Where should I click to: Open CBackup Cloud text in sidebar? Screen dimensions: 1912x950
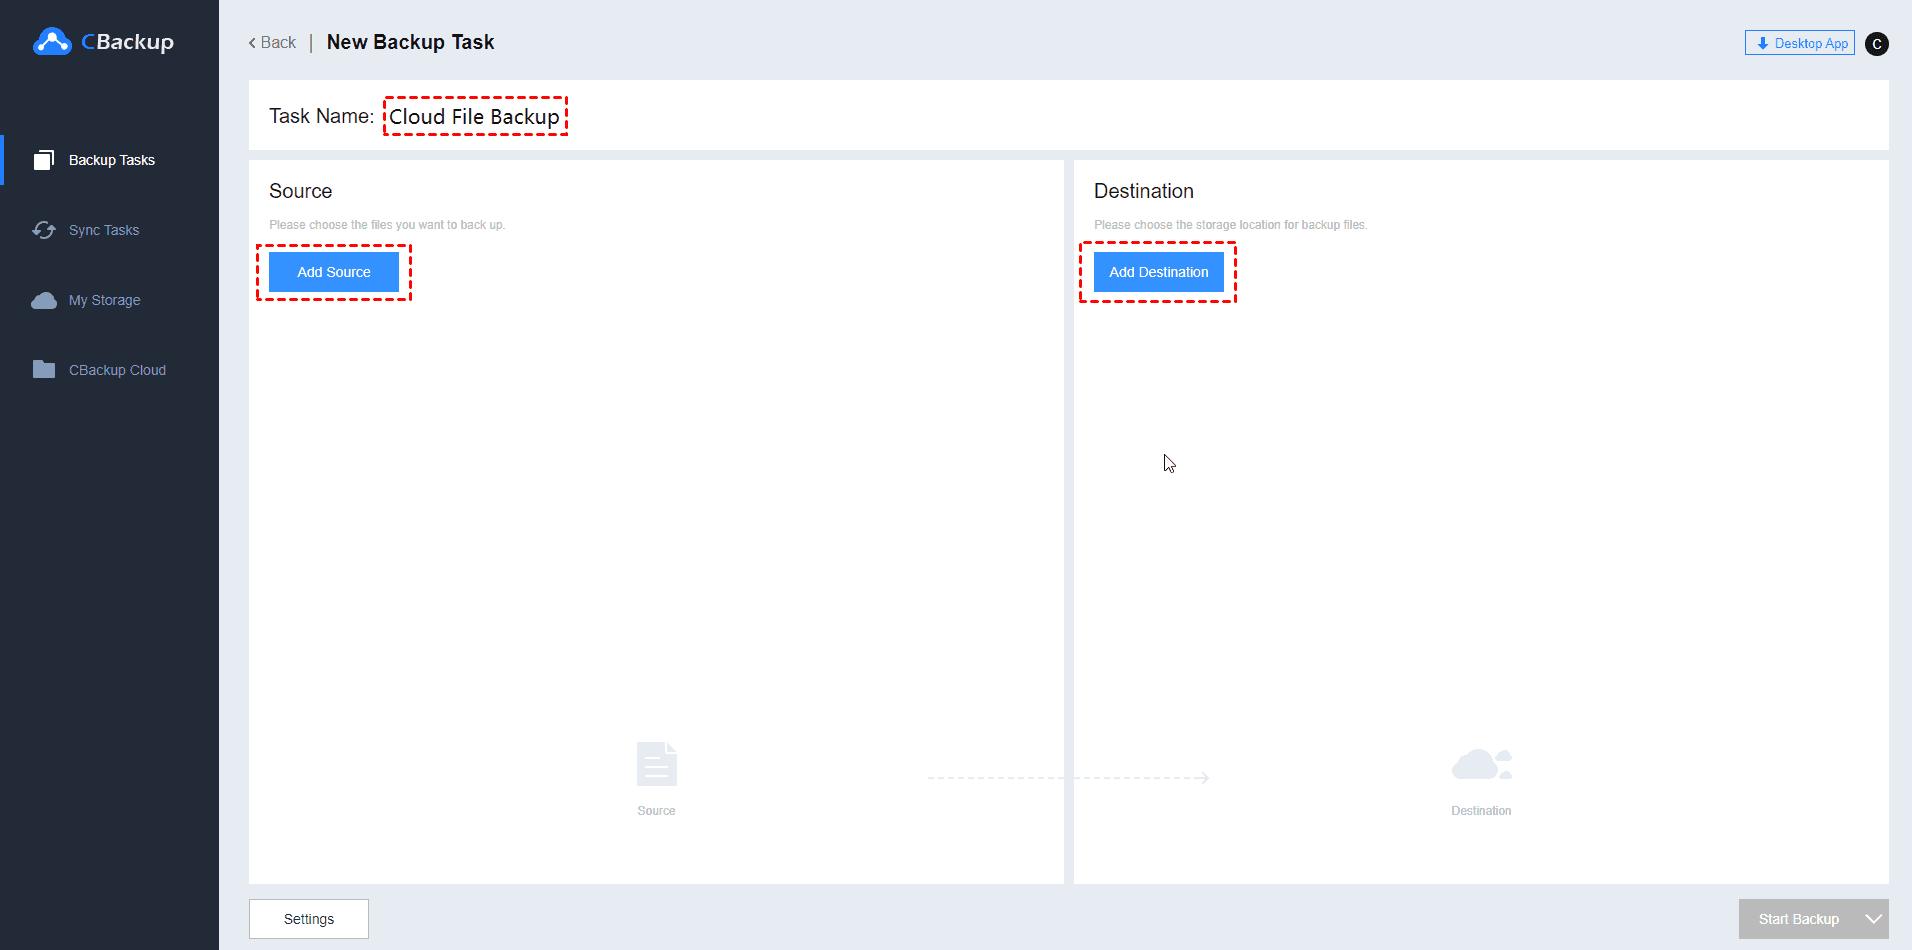(x=117, y=370)
